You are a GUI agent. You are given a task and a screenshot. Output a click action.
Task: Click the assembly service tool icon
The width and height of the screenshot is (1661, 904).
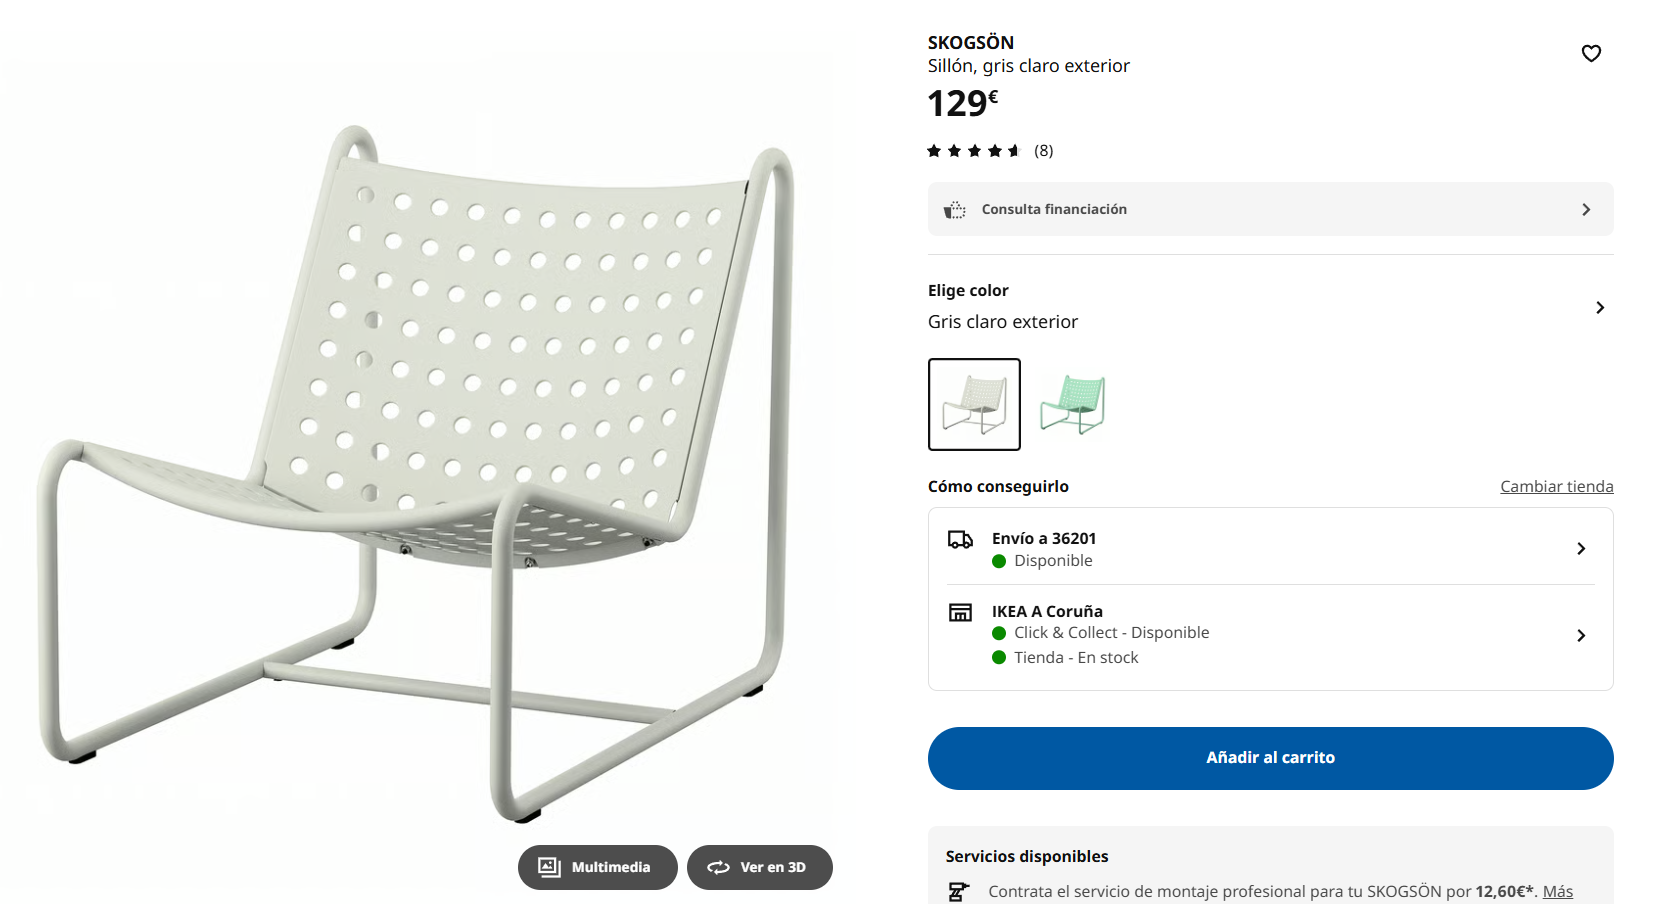coord(958,891)
